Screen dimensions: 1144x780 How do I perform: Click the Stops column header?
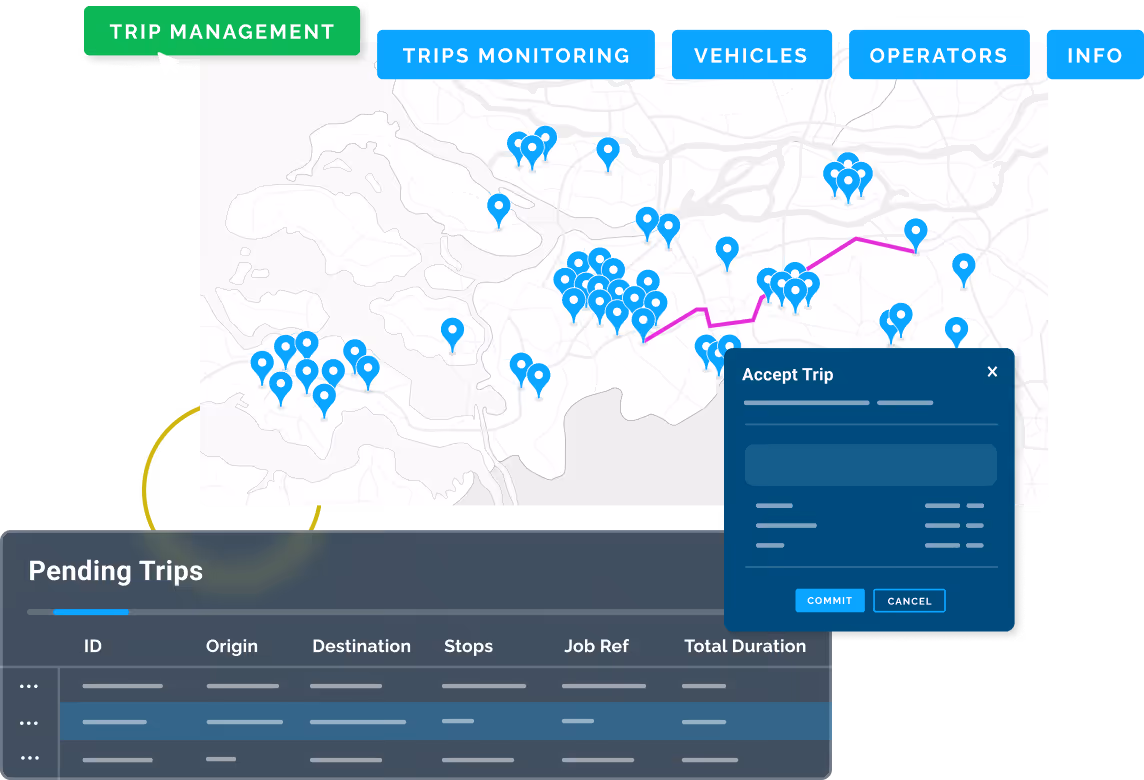tap(468, 646)
